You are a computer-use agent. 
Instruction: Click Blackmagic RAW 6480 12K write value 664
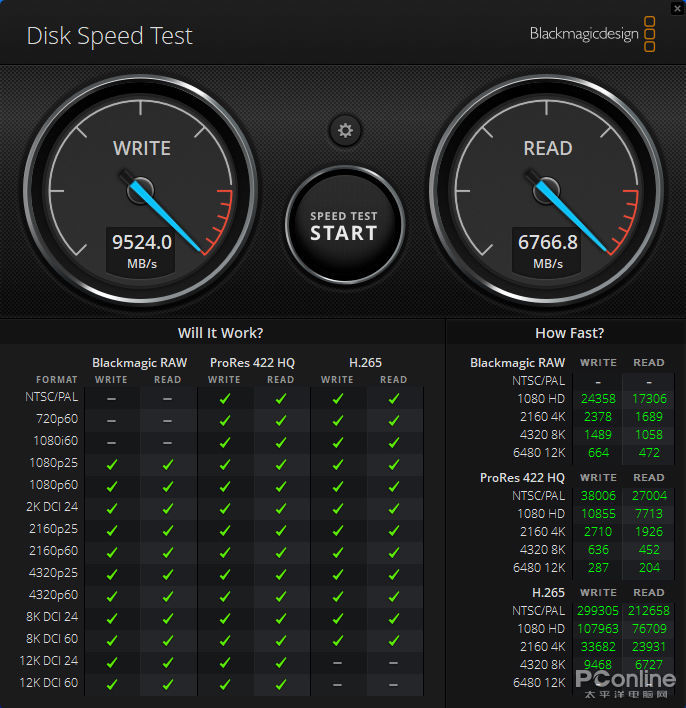tap(598, 453)
